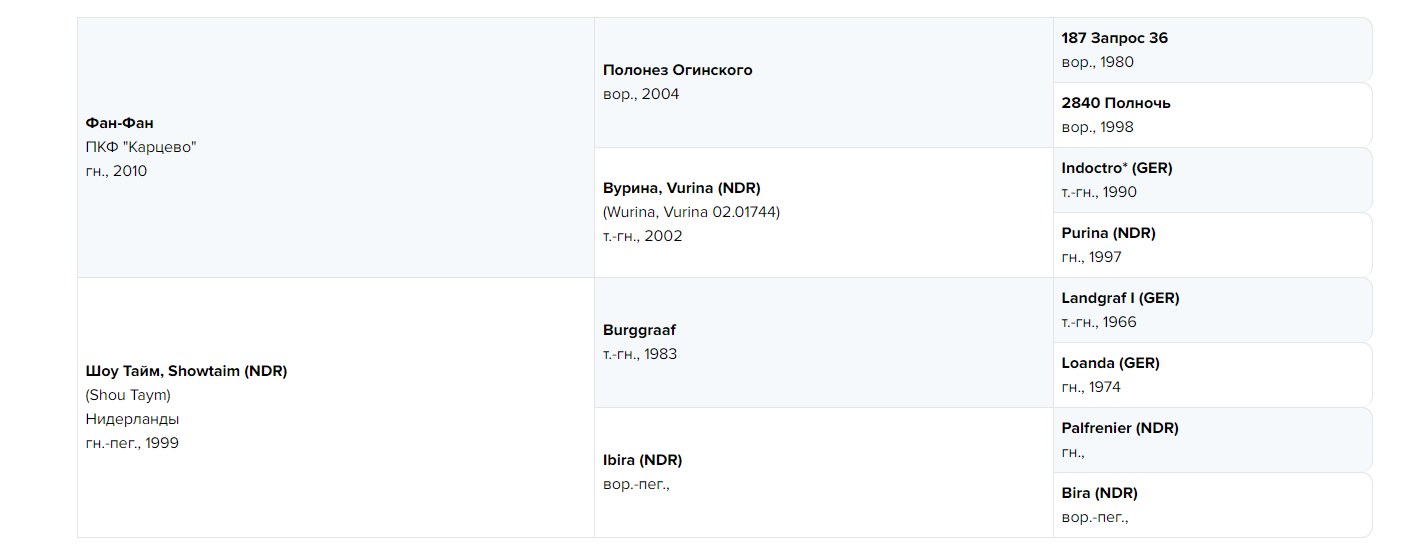1422x552 pixels.
Task: Open the Фан-Фан horse link
Action: (120, 123)
